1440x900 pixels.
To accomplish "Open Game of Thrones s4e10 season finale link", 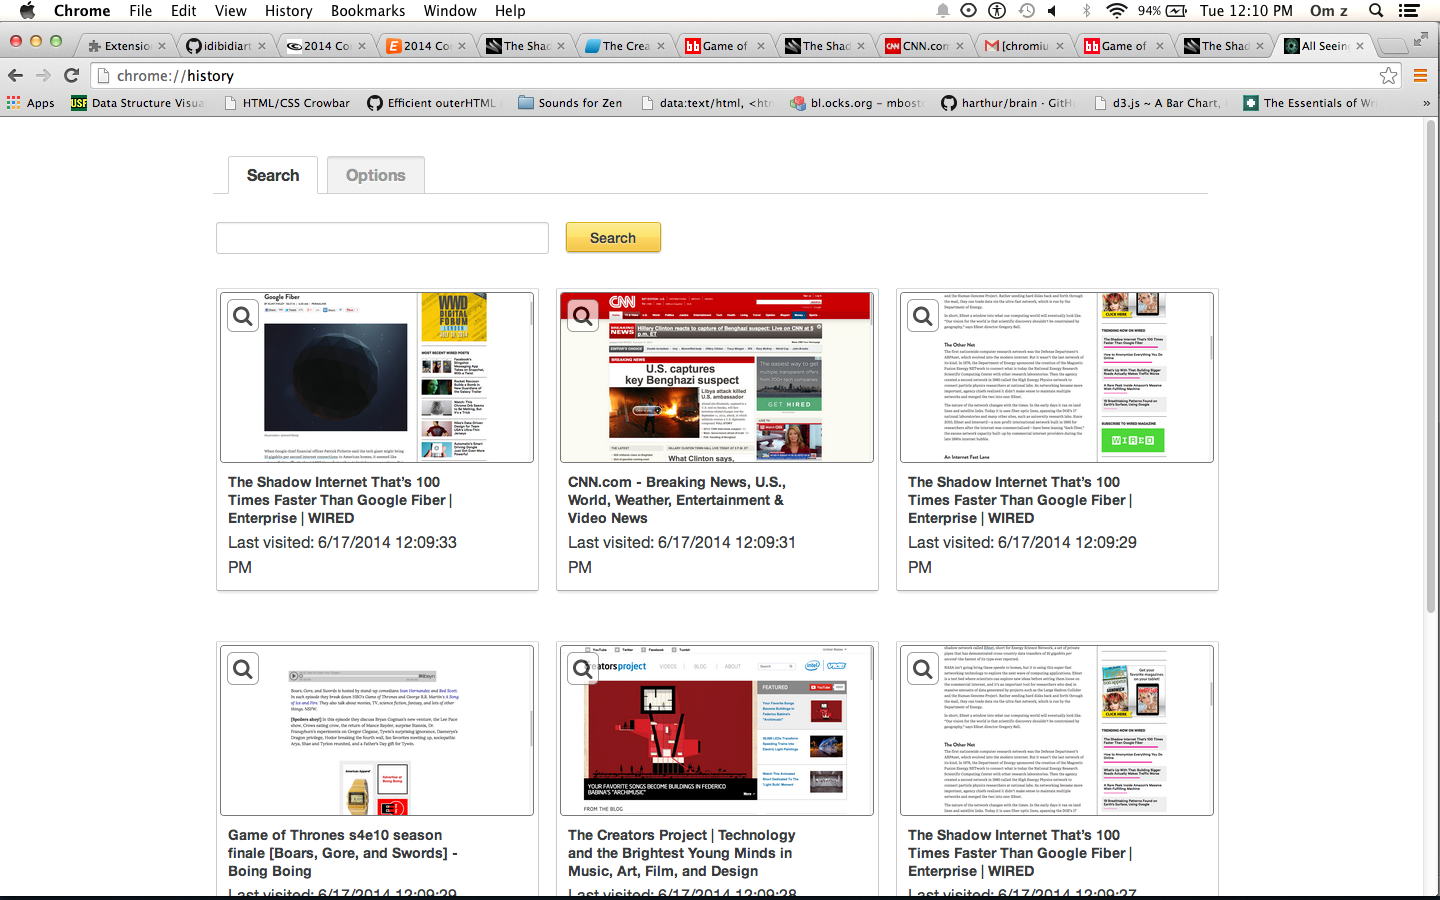I will [x=342, y=853].
